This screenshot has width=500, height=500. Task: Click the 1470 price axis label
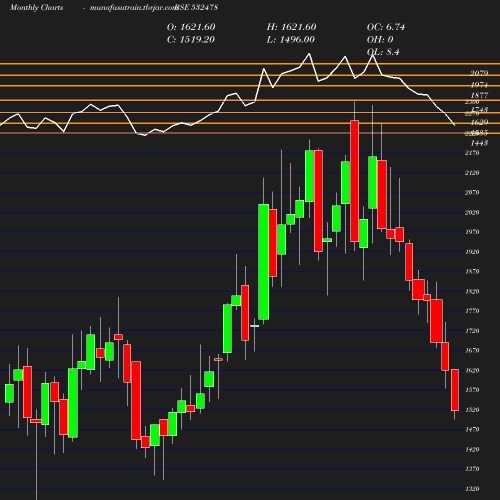click(472, 429)
